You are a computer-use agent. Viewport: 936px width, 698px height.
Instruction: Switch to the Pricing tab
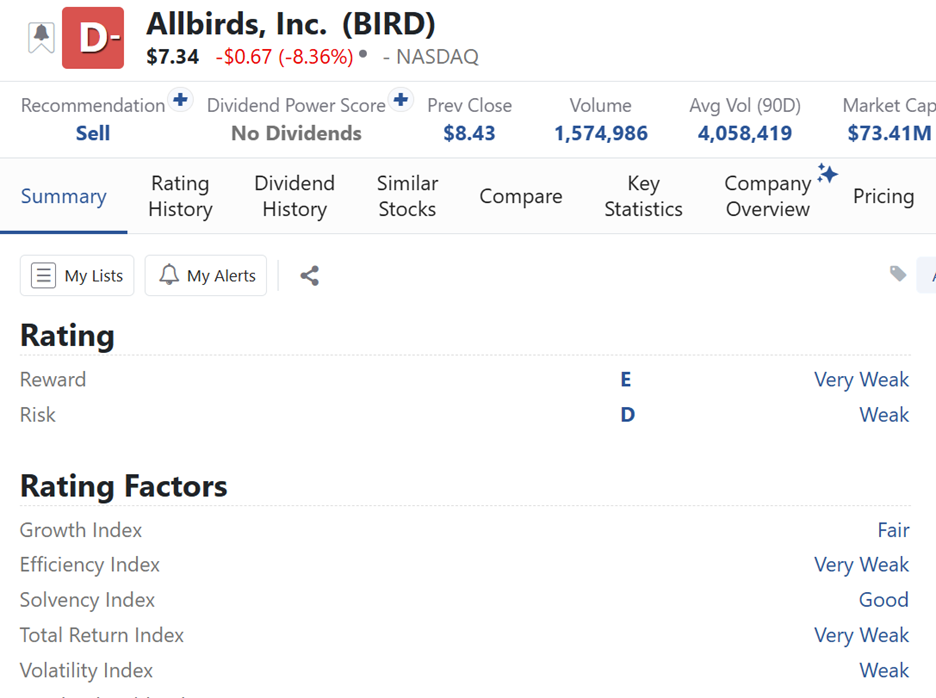[883, 196]
